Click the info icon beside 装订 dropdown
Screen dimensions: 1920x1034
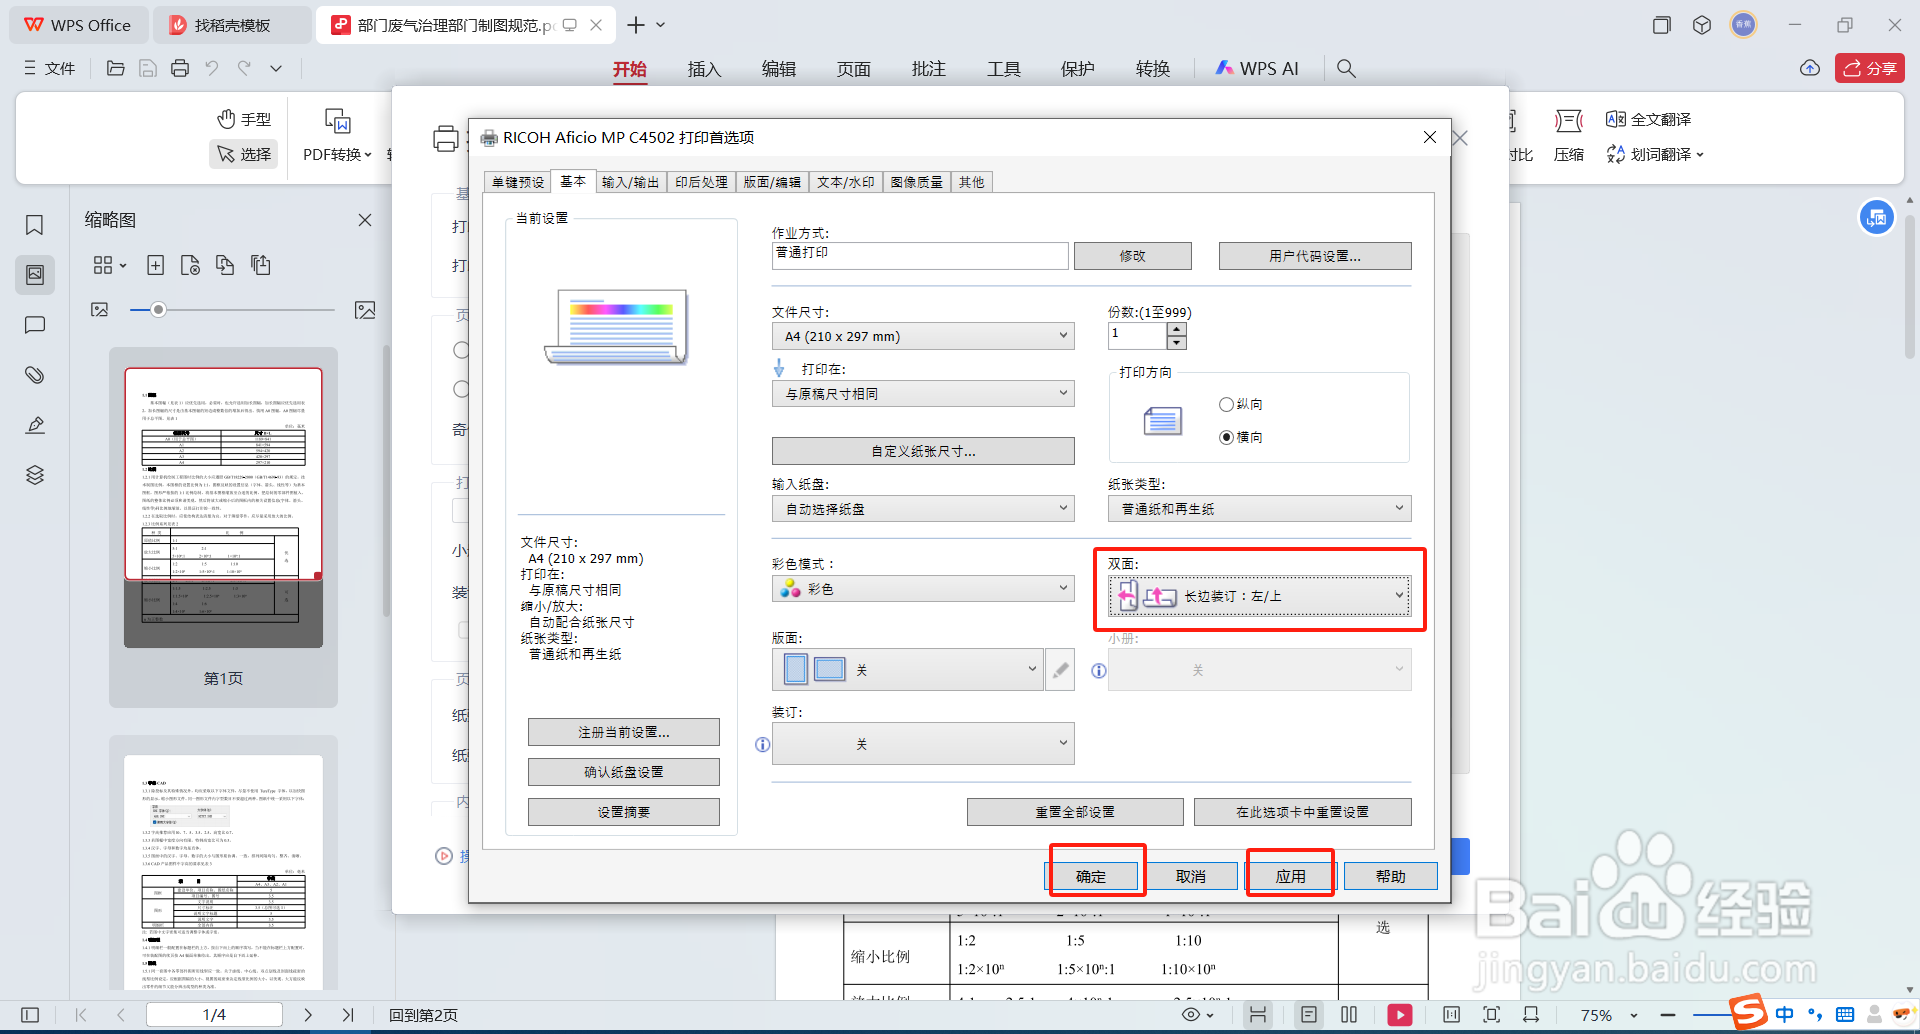pos(763,744)
